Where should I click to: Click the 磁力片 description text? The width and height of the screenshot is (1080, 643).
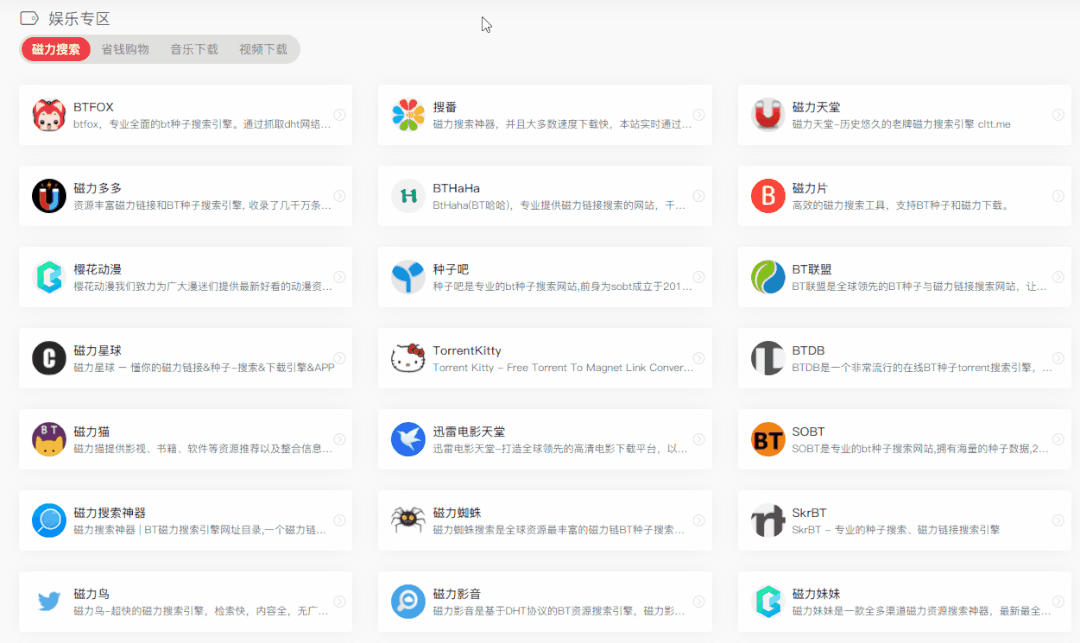(902, 205)
